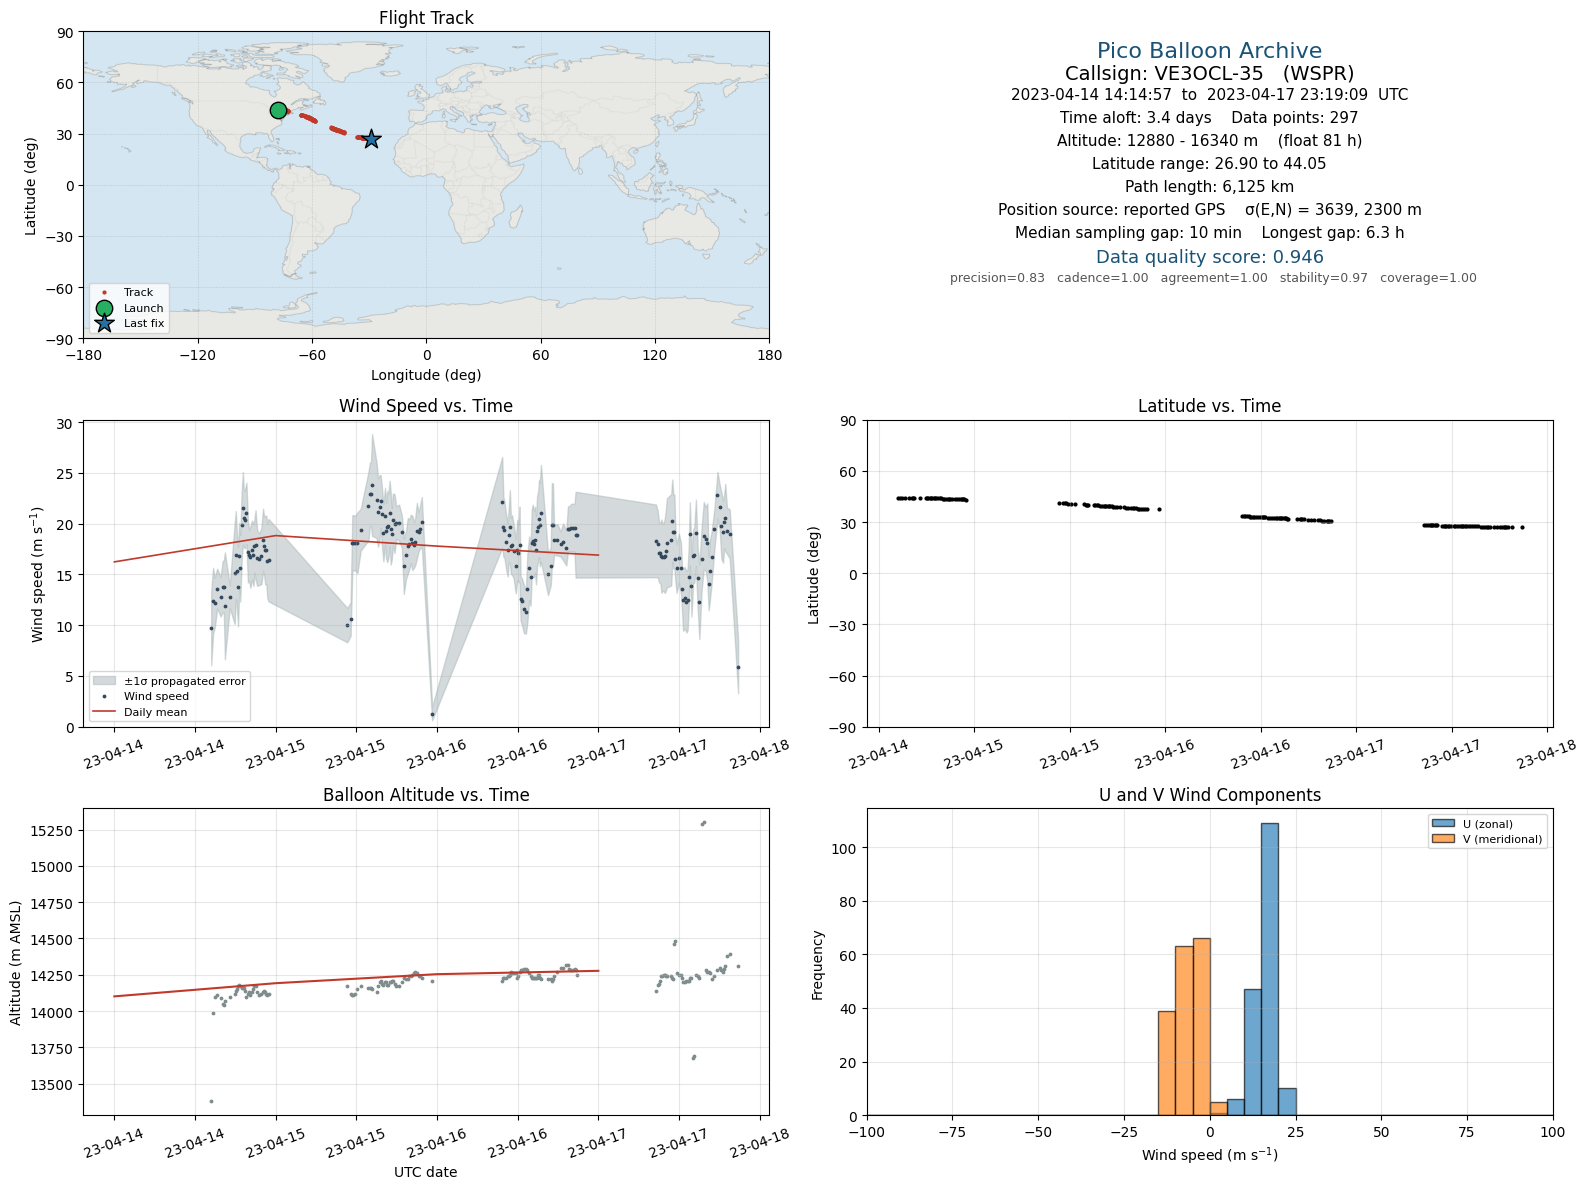
Task: Click the tallest orange V histogram bar
Action: 1202,1027
